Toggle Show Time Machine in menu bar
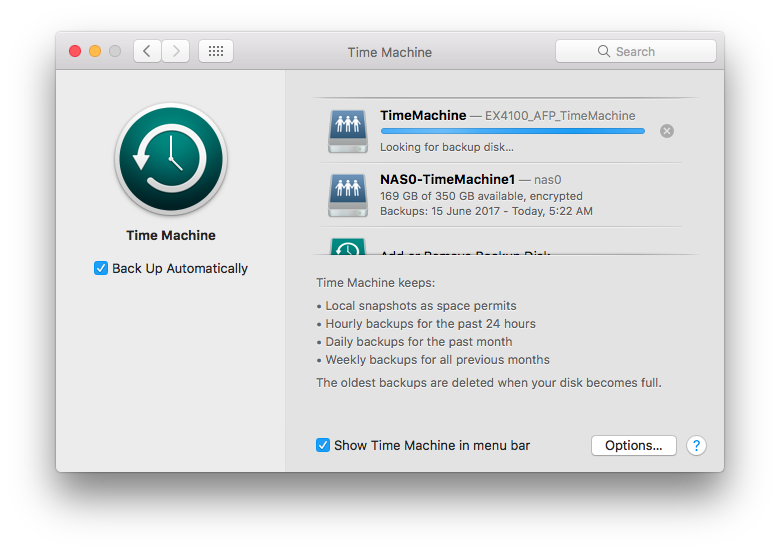The height and width of the screenshot is (552, 780). point(322,445)
